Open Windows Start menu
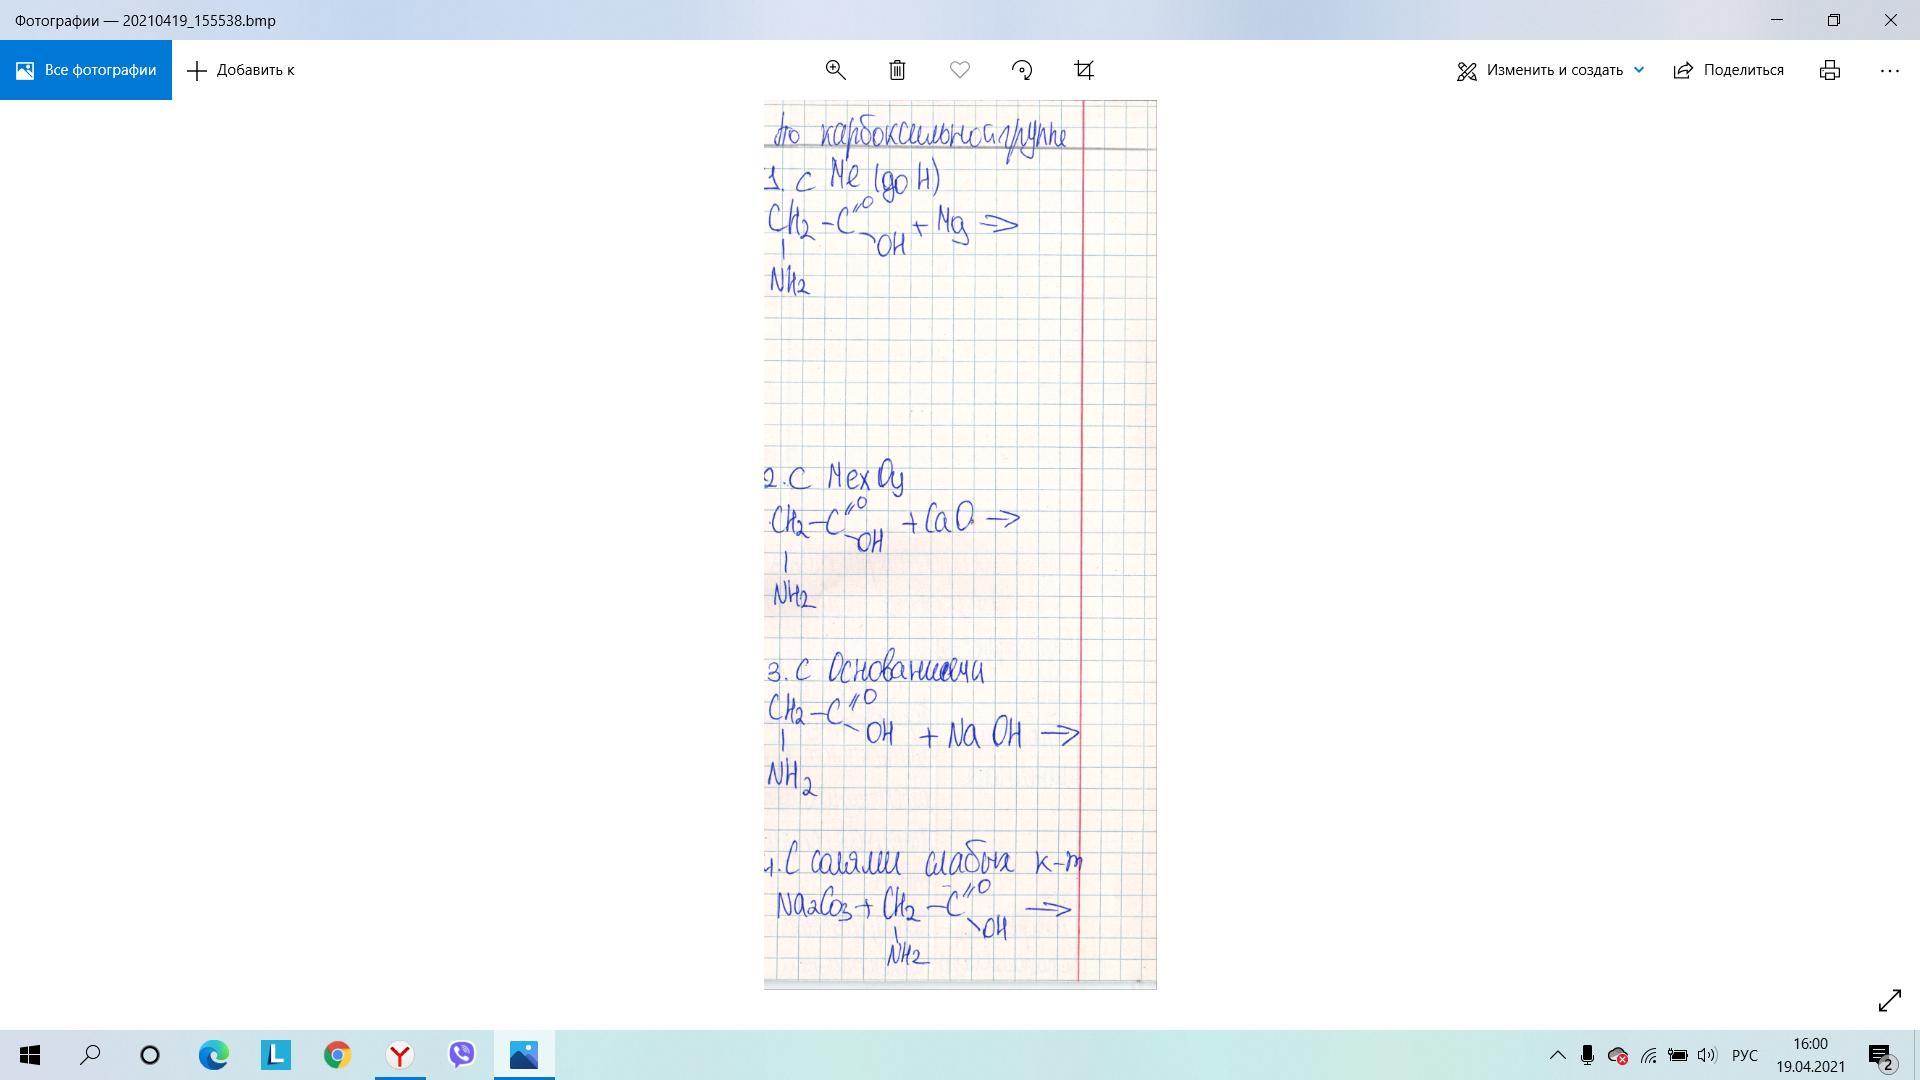This screenshot has width=1920, height=1080. coord(30,1054)
